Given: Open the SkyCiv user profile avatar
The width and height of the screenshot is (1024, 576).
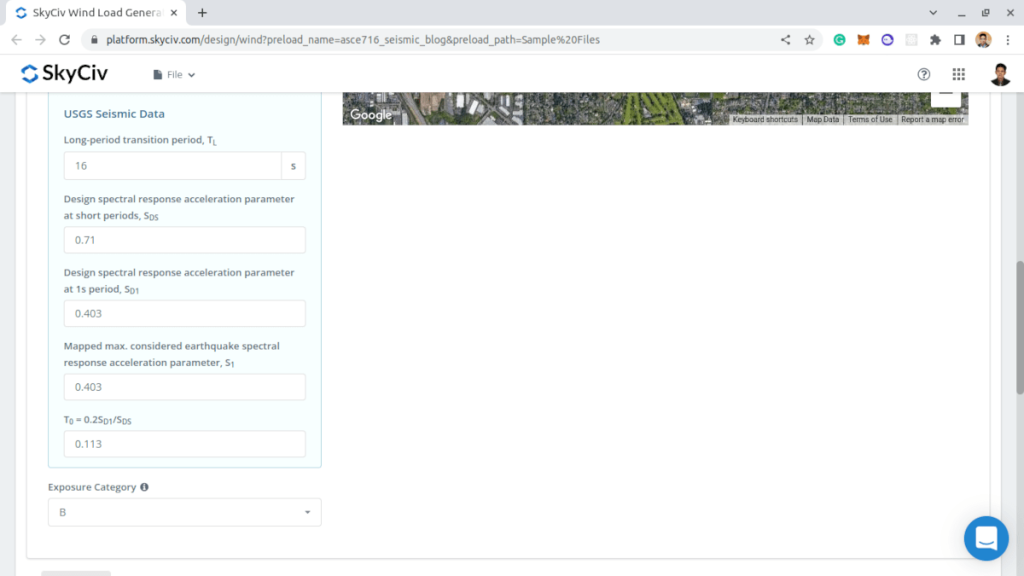Looking at the screenshot, I should [x=1000, y=74].
